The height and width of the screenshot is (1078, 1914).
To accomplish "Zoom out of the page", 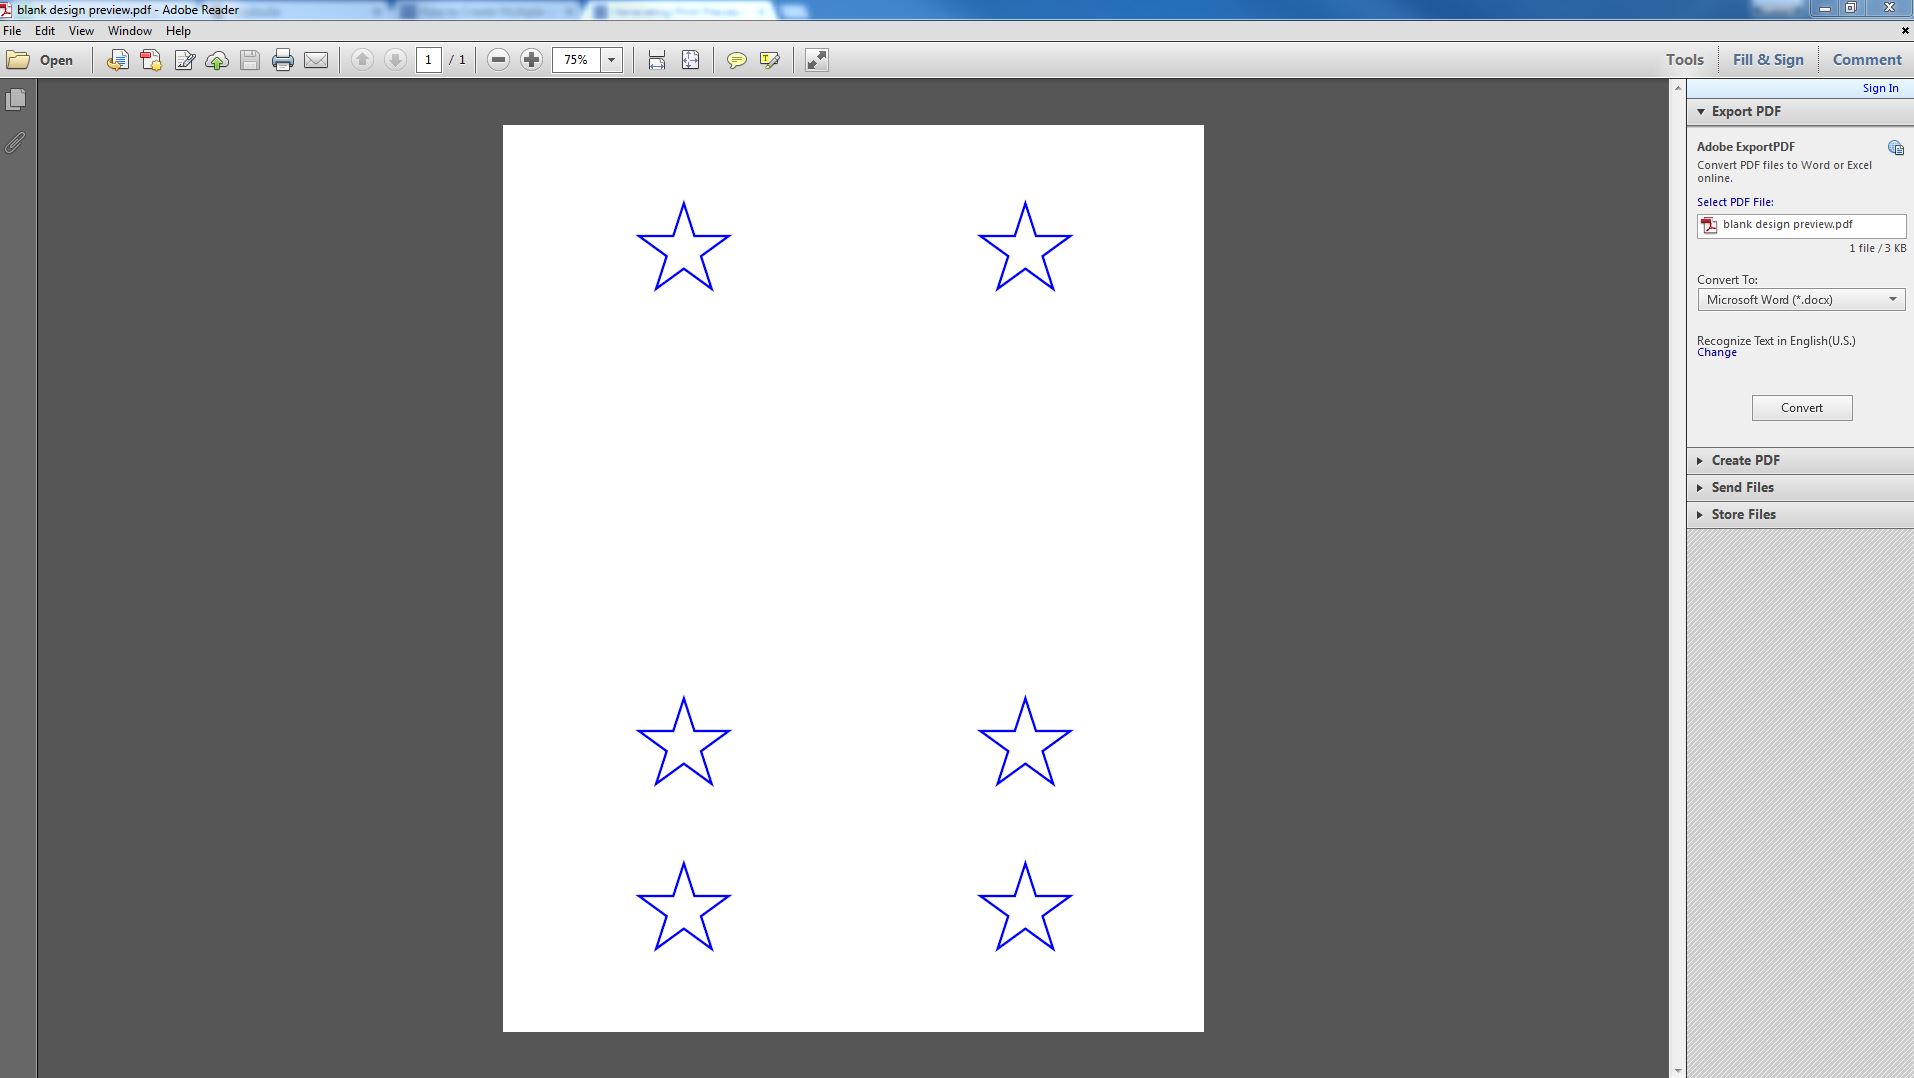I will pyautogui.click(x=497, y=60).
